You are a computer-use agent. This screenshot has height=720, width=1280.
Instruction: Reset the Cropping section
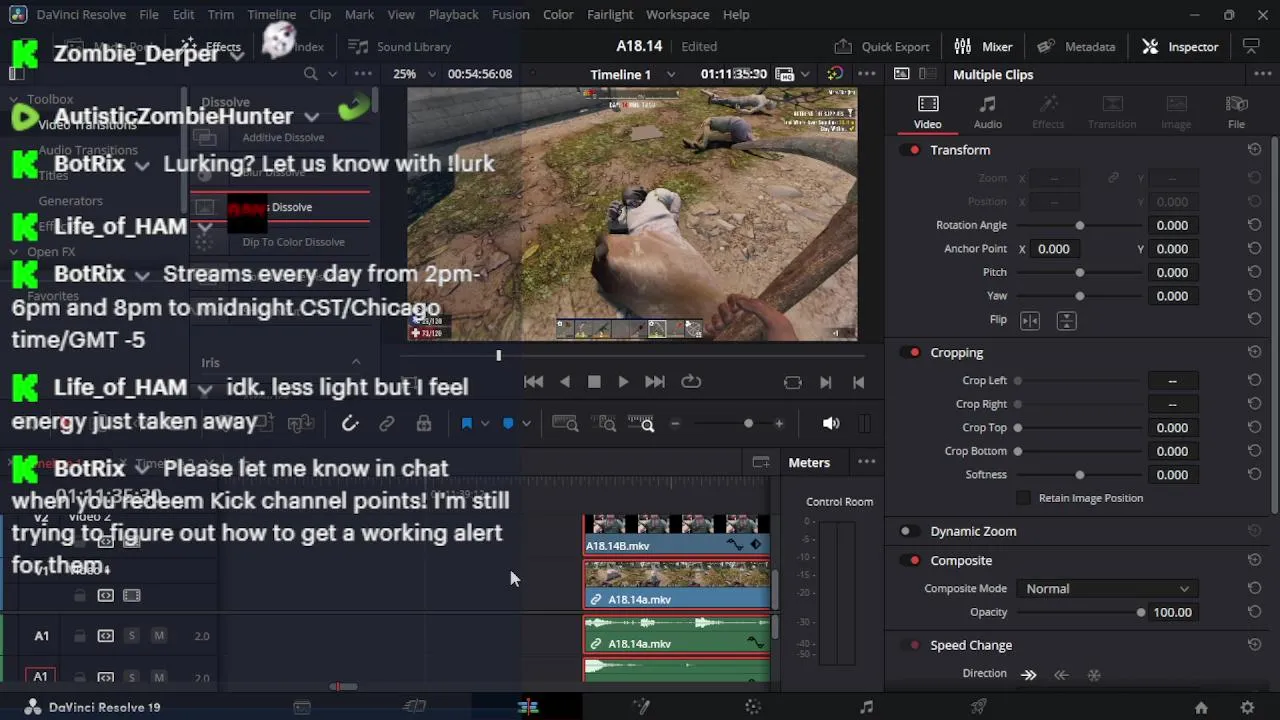click(x=1254, y=352)
